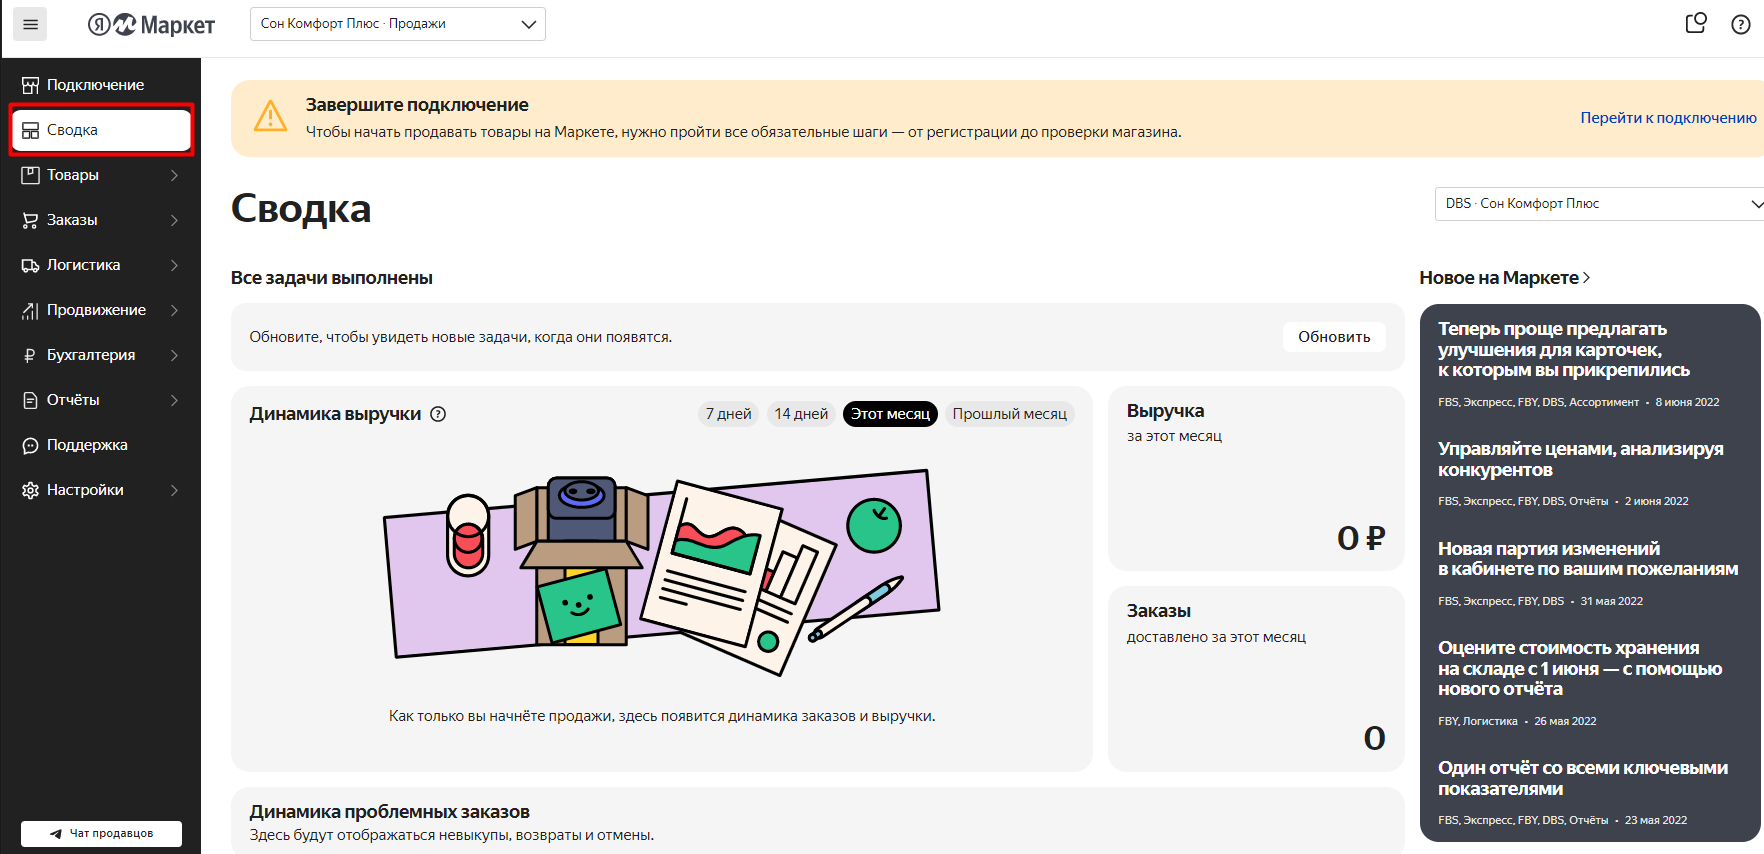Screen dimensions: 1764x854
Task: Open the Подключение menu item
Action: click(100, 85)
